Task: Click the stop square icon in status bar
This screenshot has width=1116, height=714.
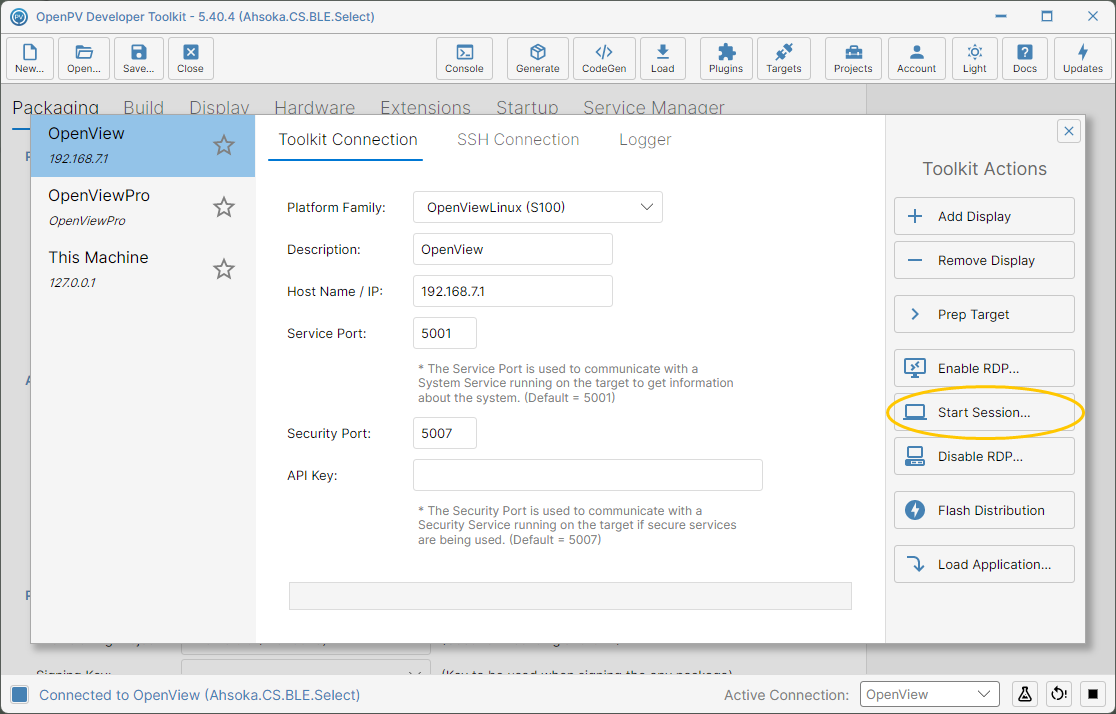Action: tap(1093, 694)
